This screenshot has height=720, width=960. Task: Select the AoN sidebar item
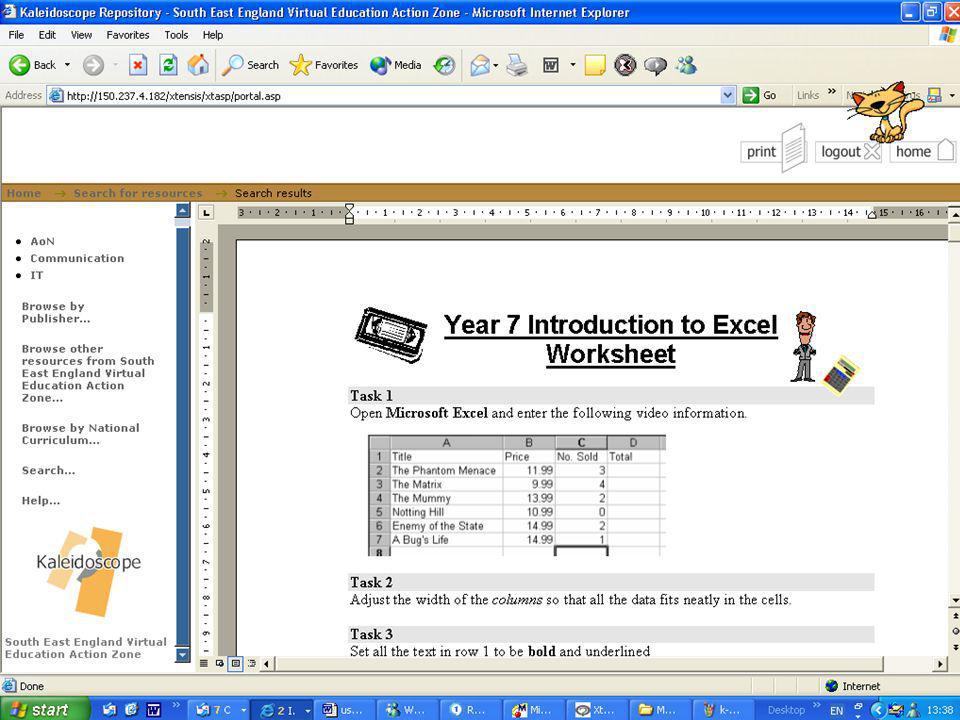(42, 241)
